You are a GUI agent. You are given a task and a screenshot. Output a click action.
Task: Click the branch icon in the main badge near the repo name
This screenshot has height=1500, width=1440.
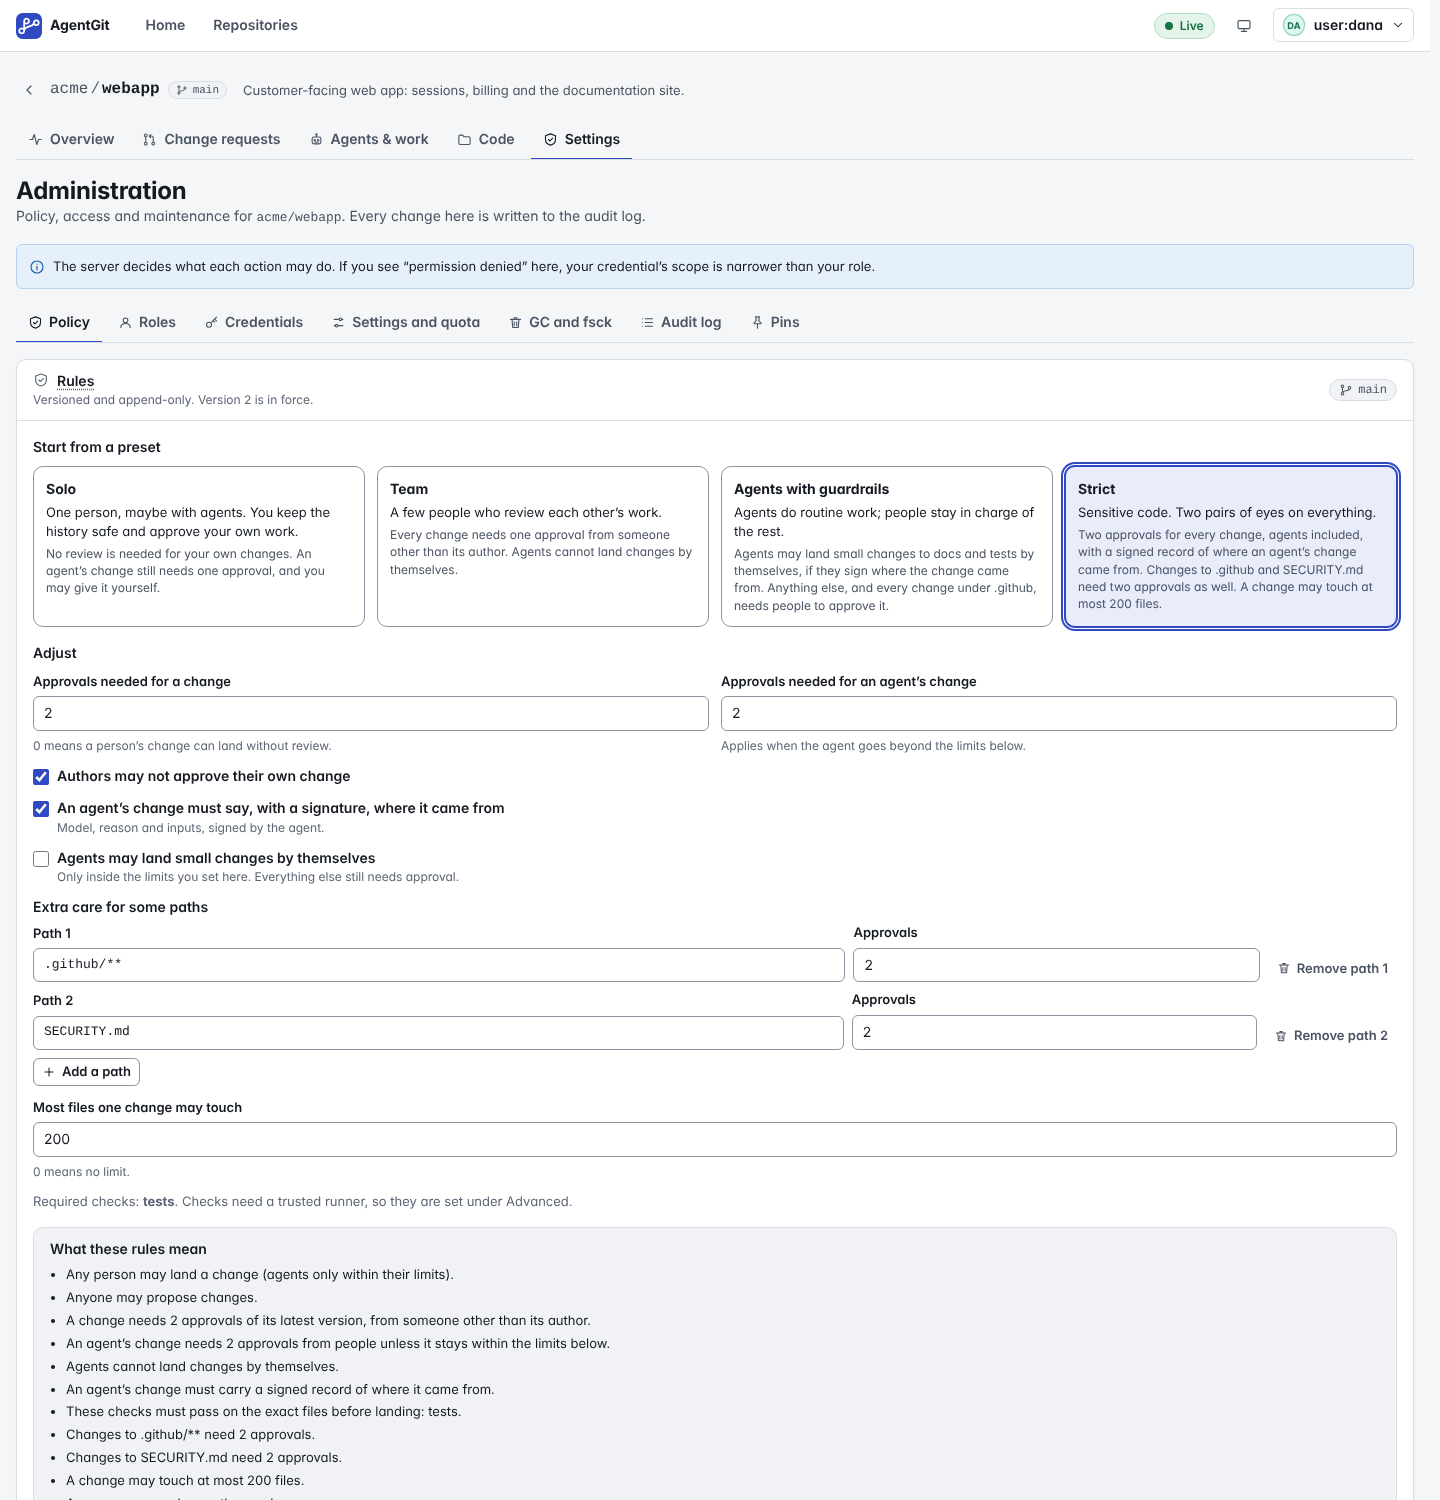pos(182,90)
